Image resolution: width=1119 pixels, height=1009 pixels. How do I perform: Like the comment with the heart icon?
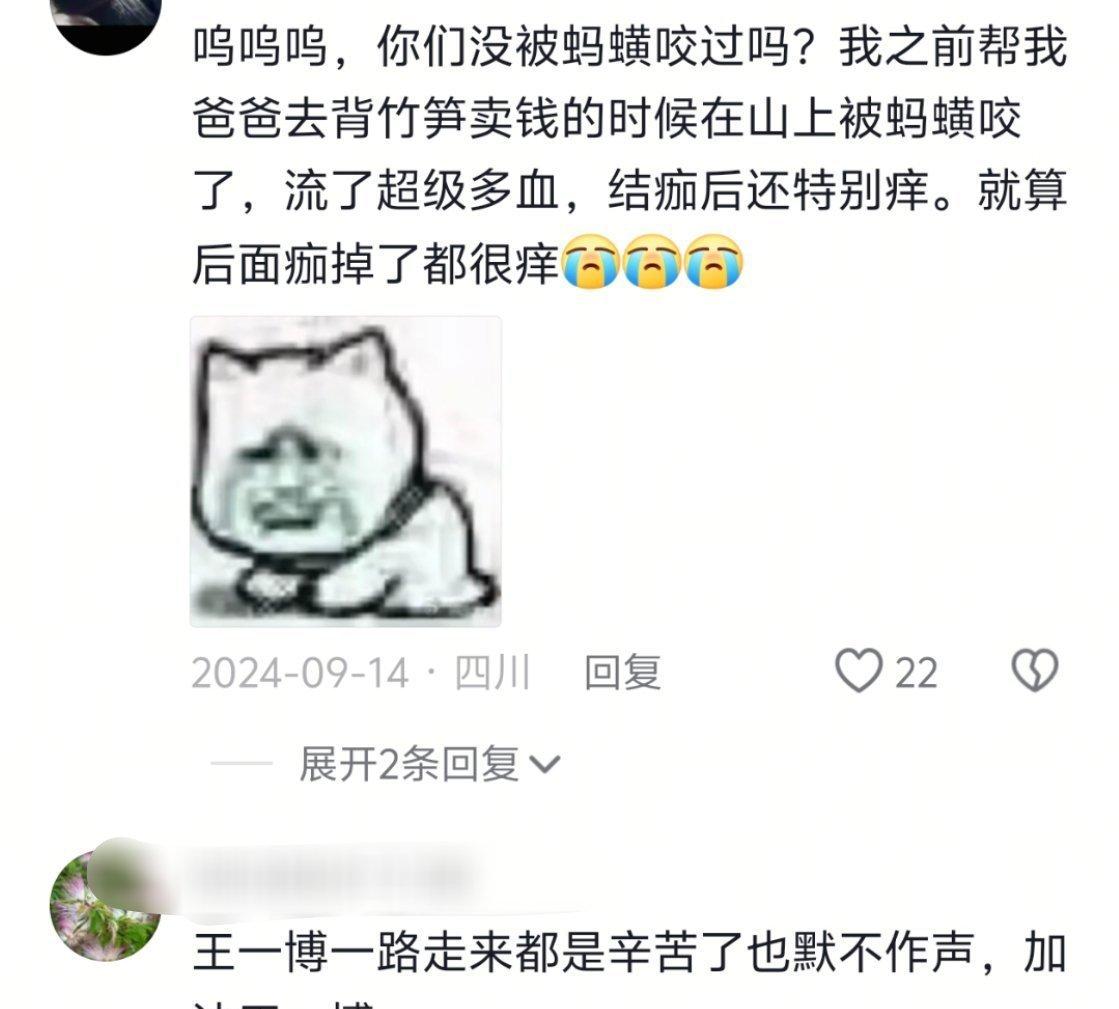[859, 670]
